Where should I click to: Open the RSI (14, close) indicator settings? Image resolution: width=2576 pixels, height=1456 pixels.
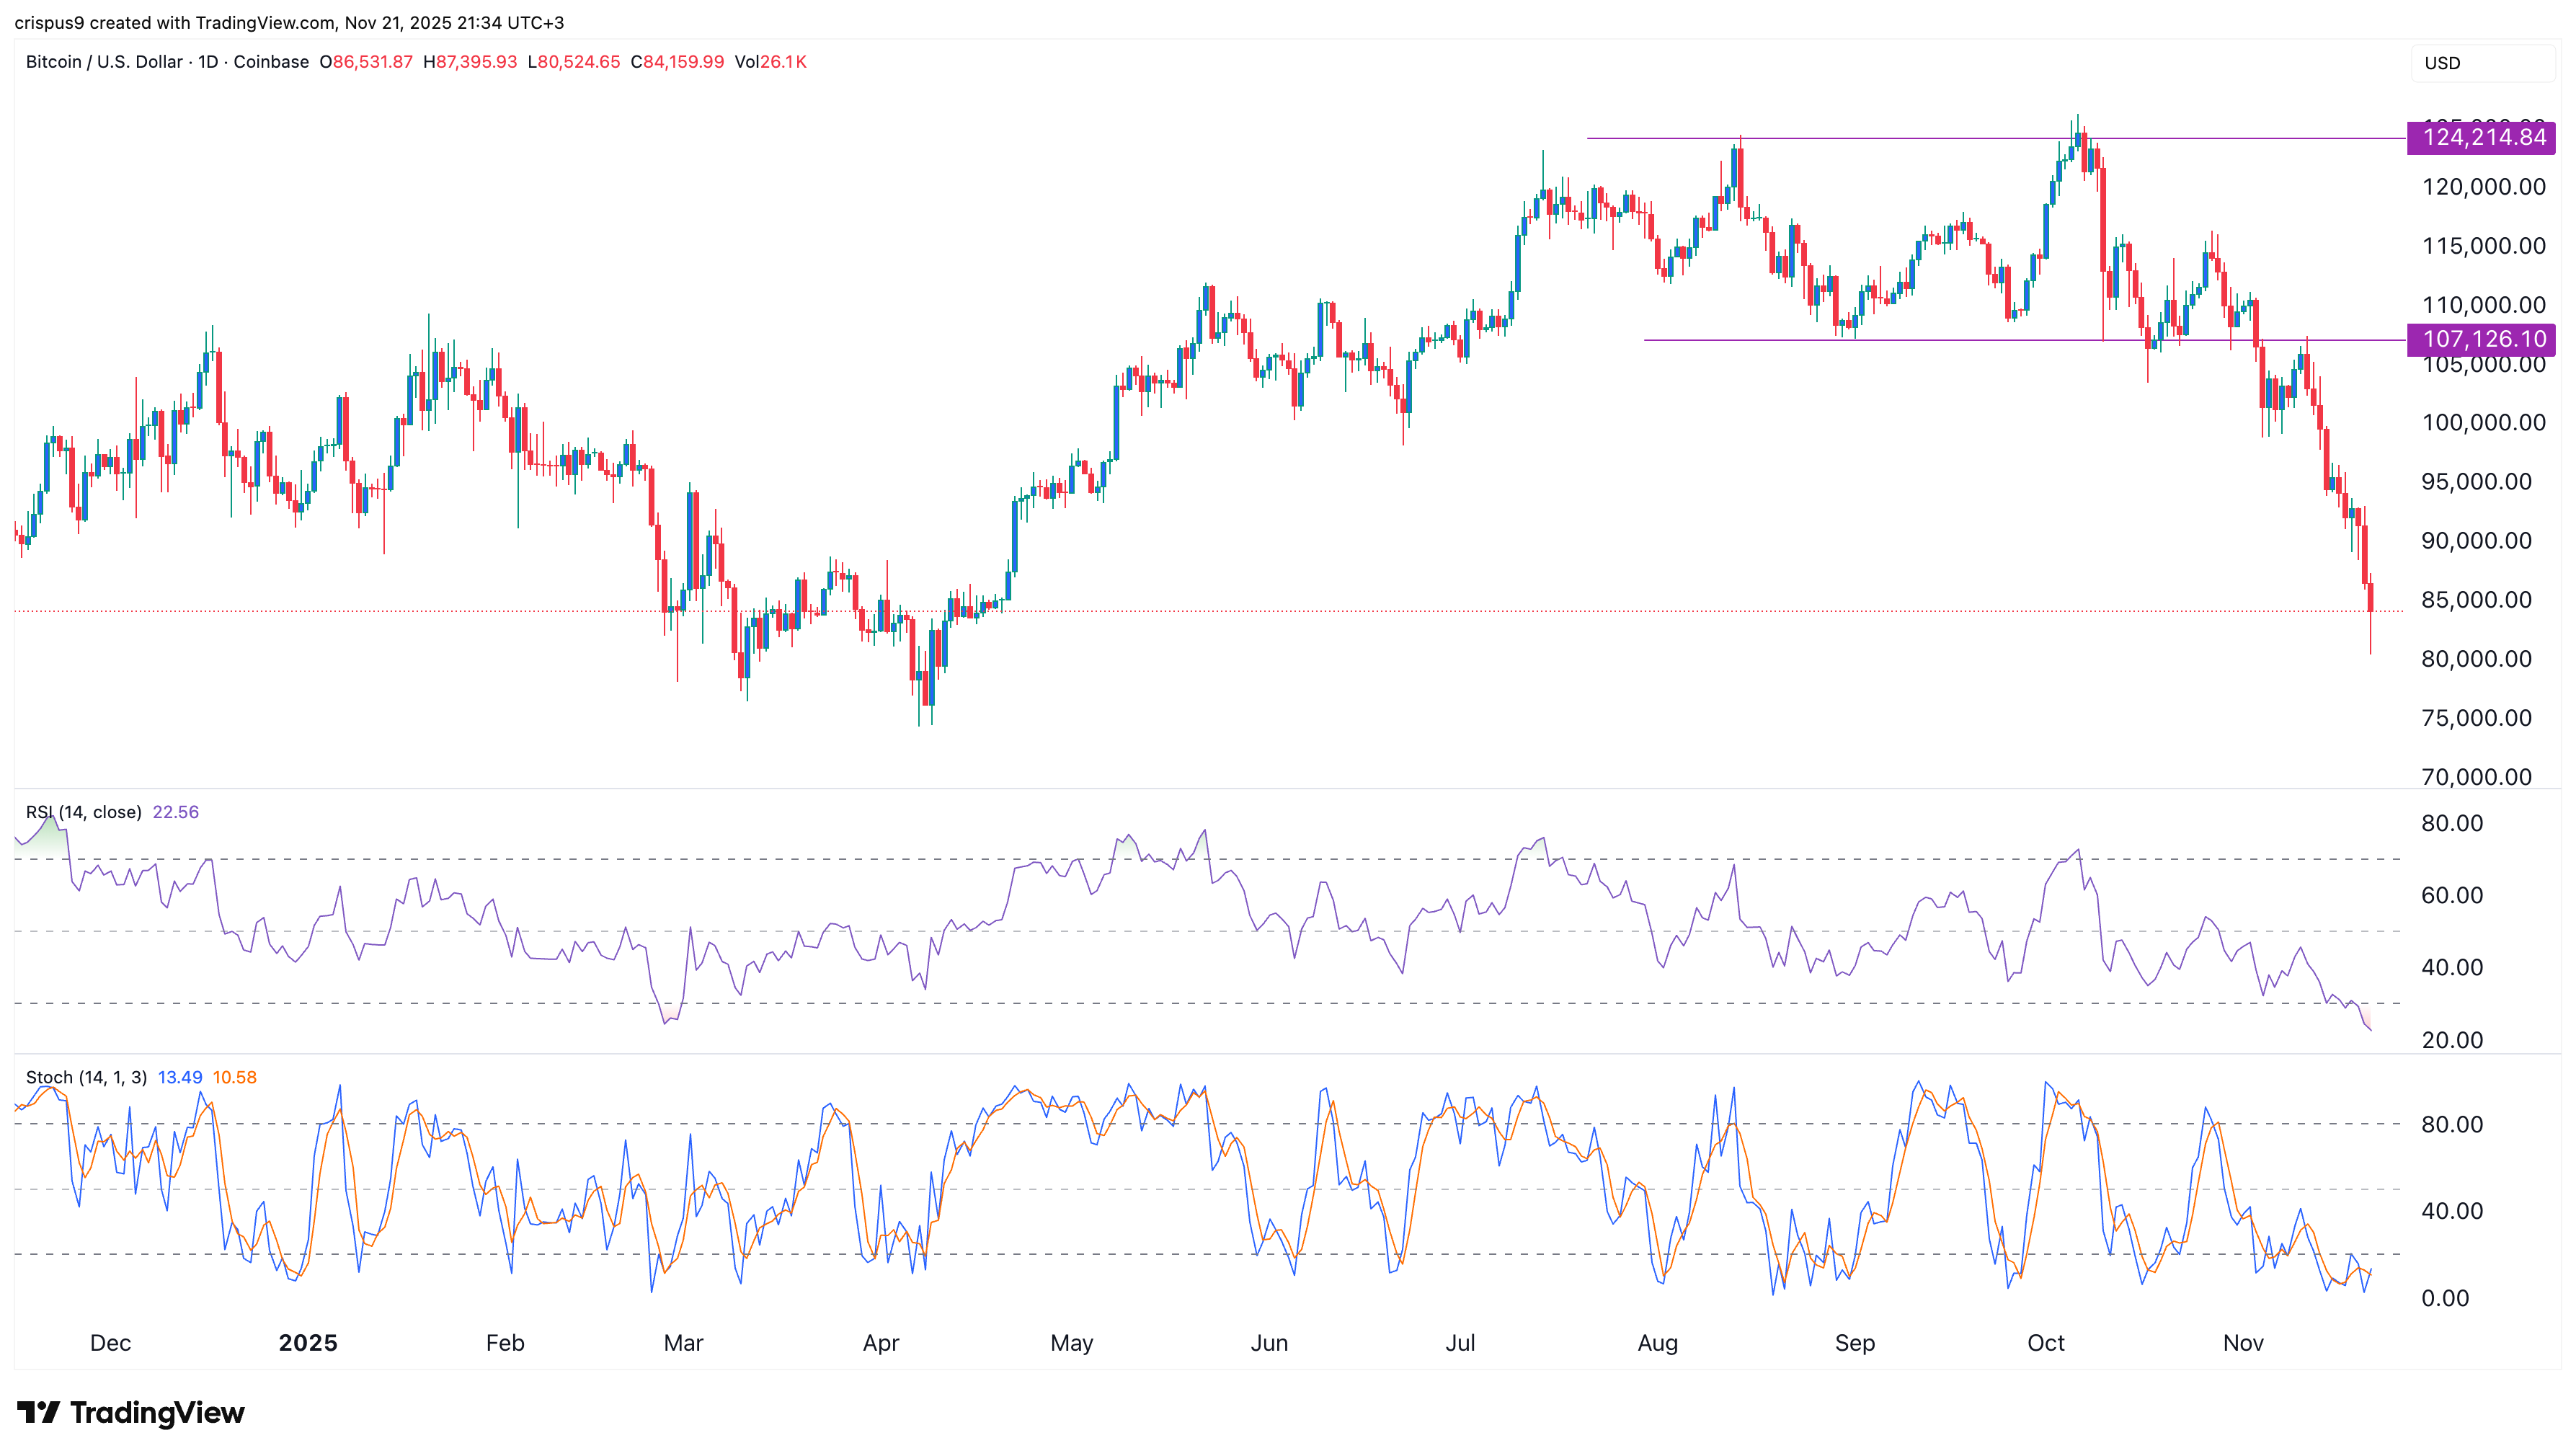point(84,812)
